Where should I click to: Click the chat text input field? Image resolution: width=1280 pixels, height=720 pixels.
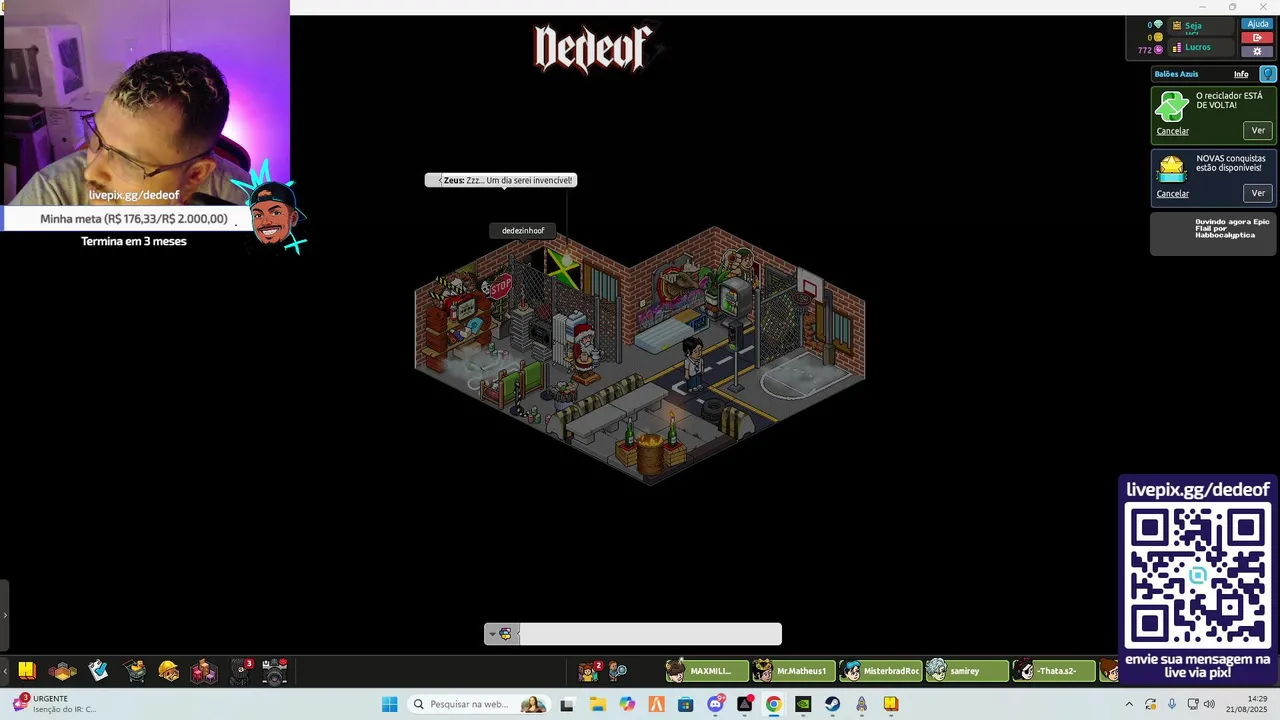[x=649, y=634]
